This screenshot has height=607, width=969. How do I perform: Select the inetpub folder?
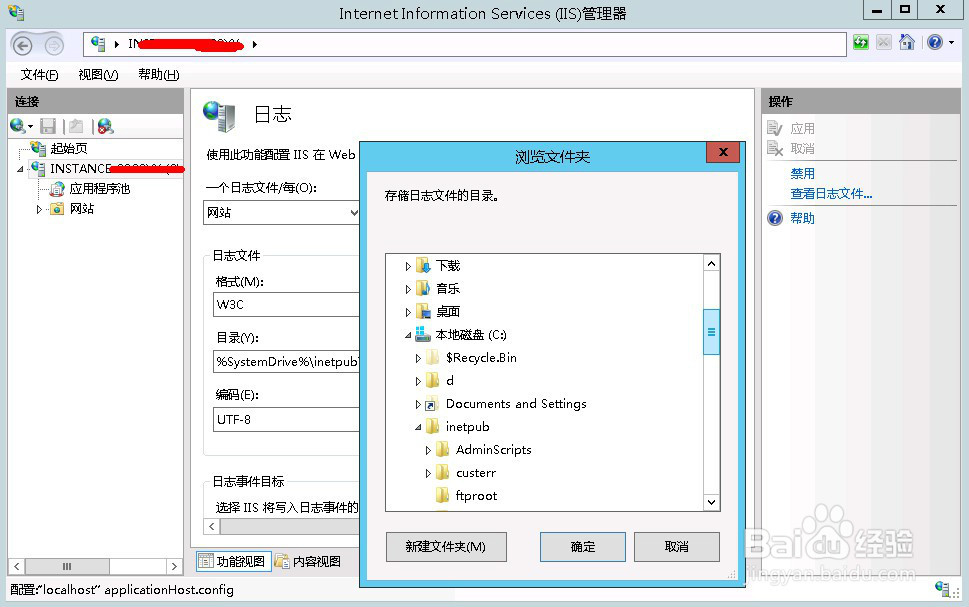point(467,427)
